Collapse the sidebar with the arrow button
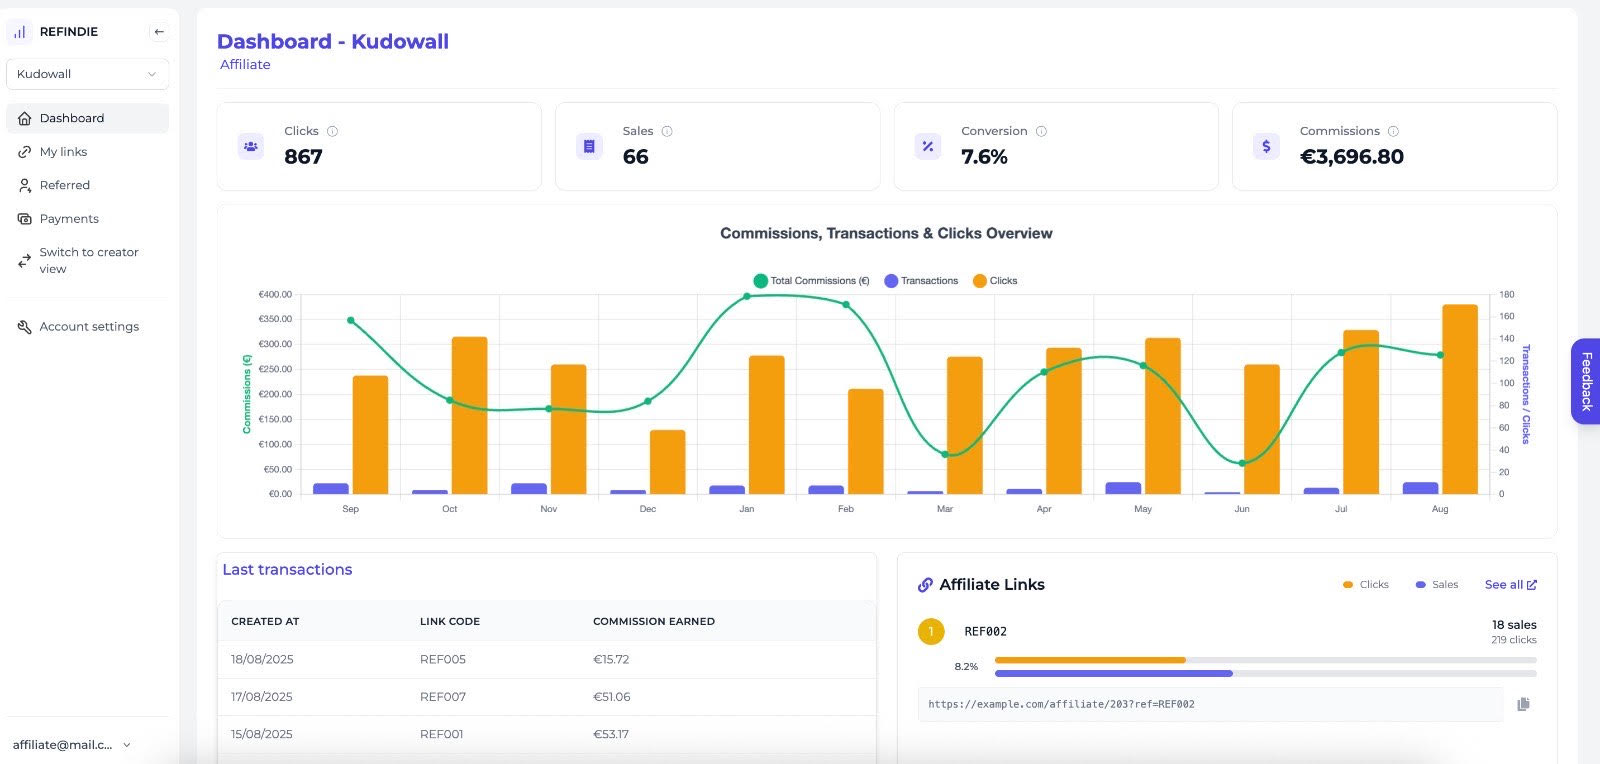 pos(159,32)
